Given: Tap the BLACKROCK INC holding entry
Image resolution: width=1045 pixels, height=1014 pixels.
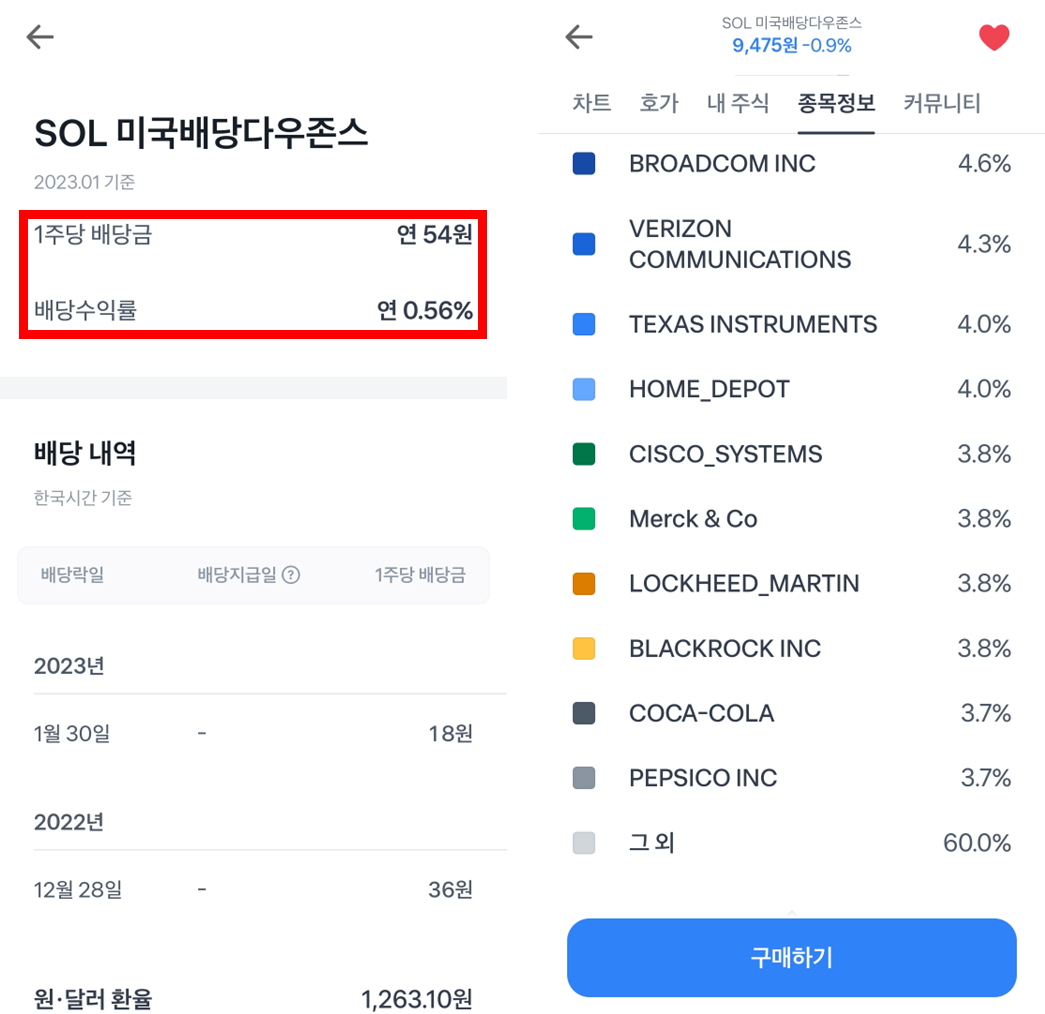Looking at the screenshot, I should coord(724,648).
